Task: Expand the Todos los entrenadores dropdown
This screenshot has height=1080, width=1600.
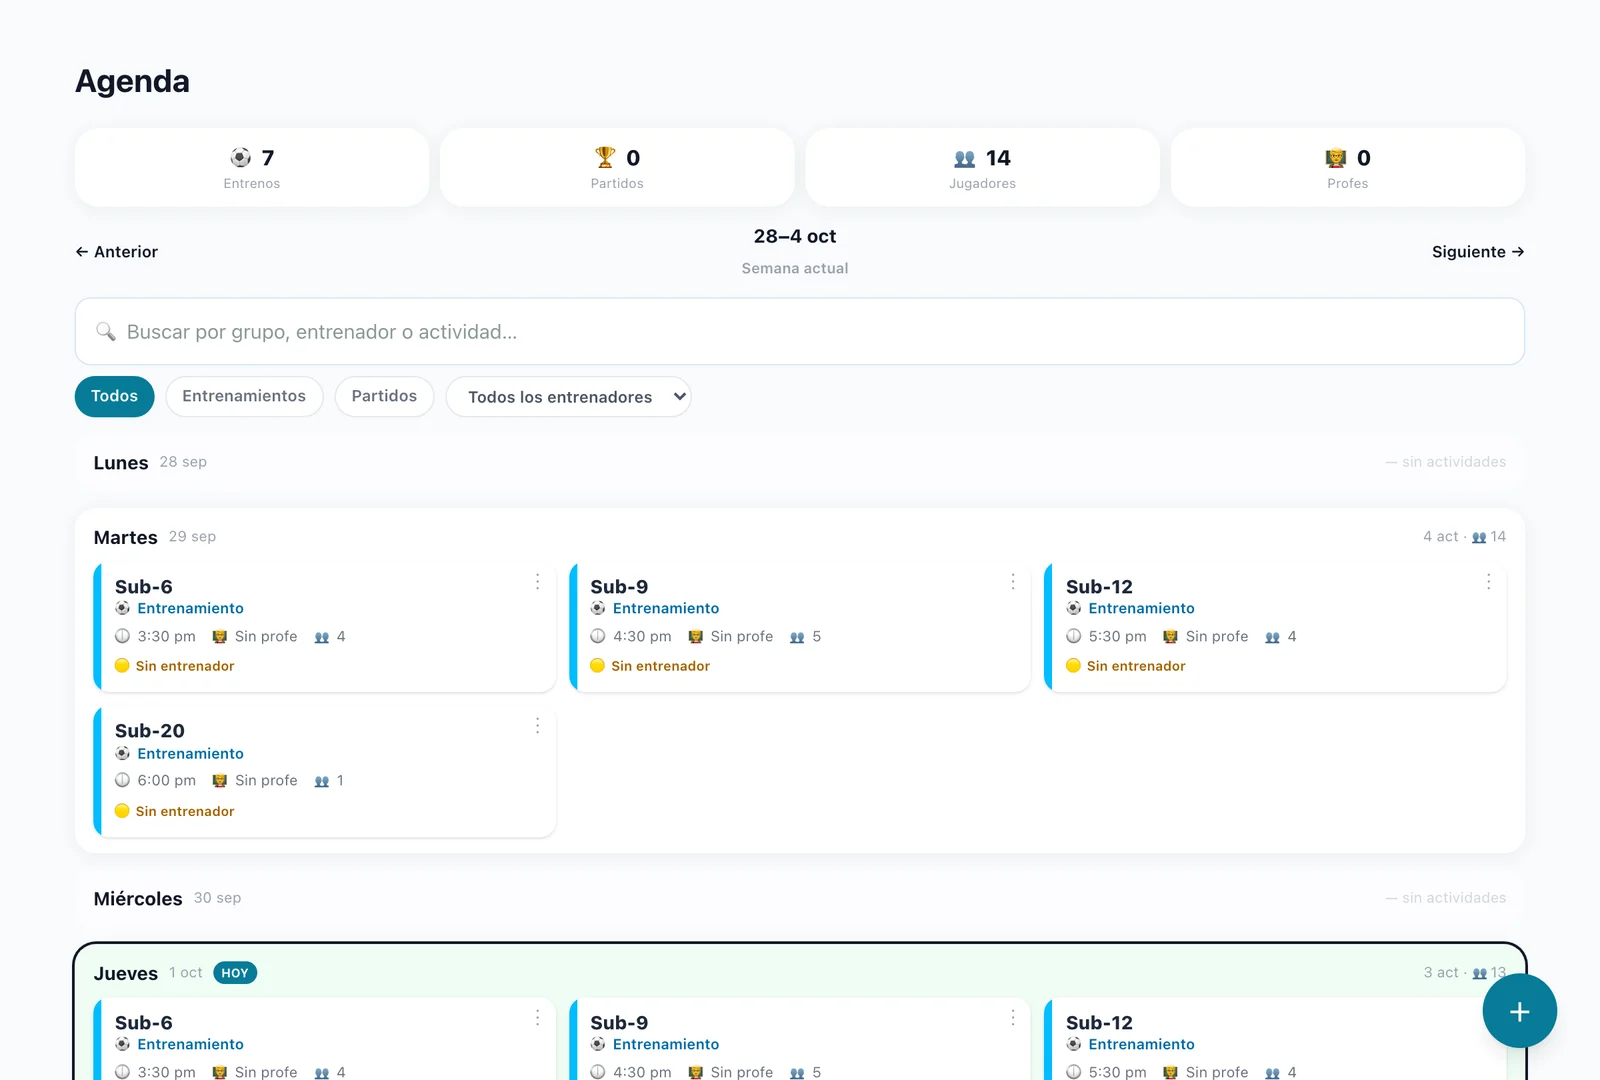Action: (x=568, y=397)
